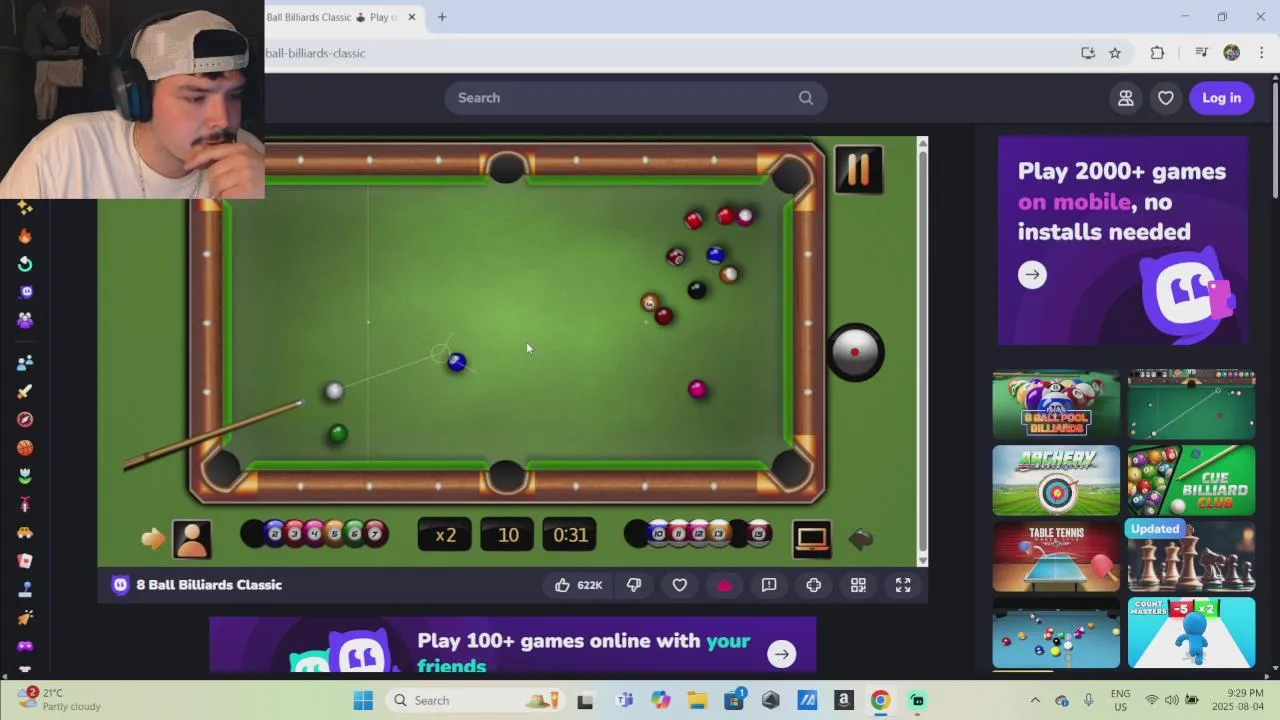Open Chrome three-dot menu

(x=1261, y=53)
